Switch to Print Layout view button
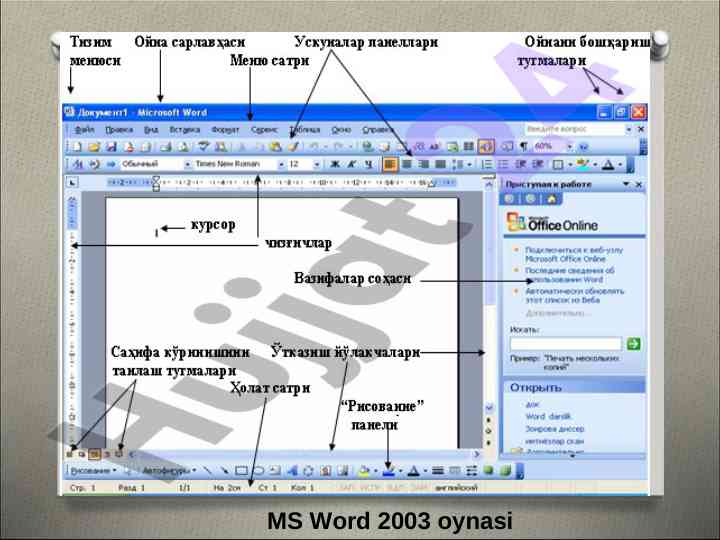Image resolution: width=720 pixels, height=540 pixels. (x=95, y=454)
